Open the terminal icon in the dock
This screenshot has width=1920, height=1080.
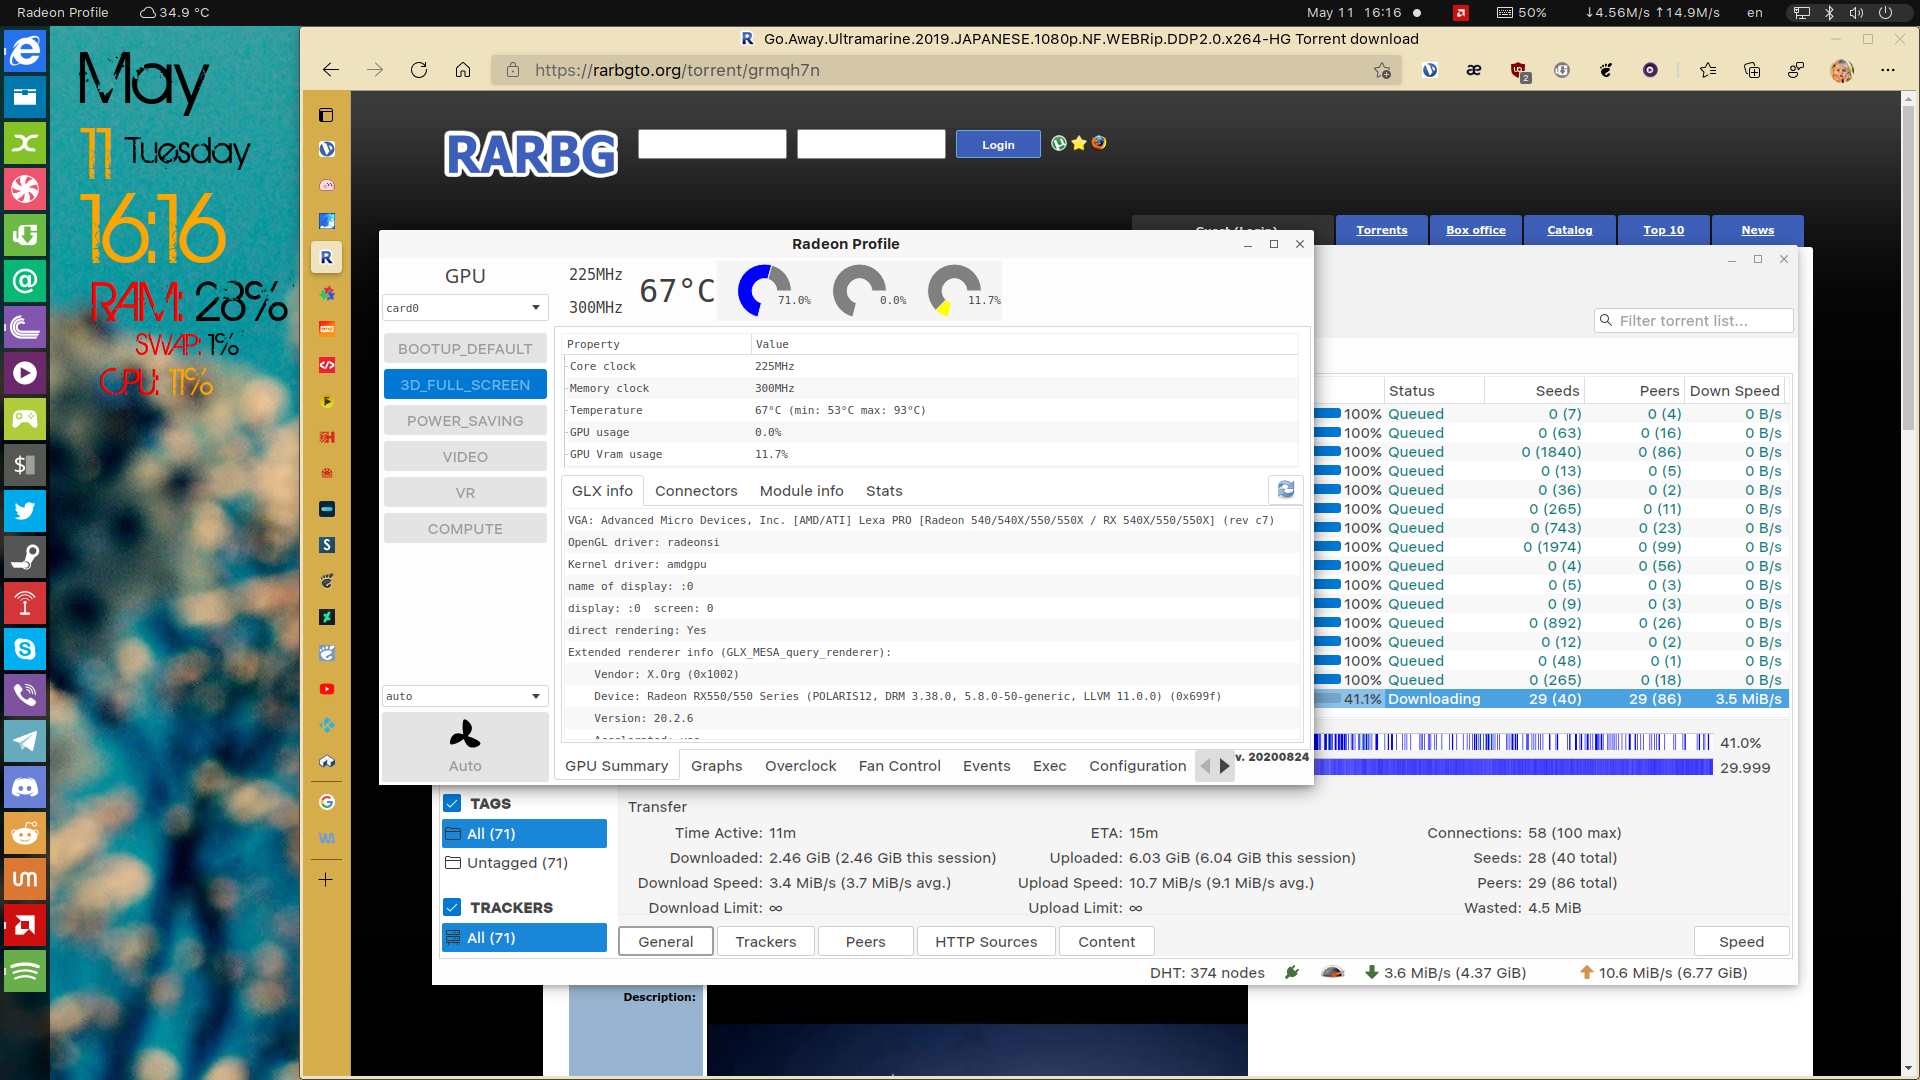(25, 465)
